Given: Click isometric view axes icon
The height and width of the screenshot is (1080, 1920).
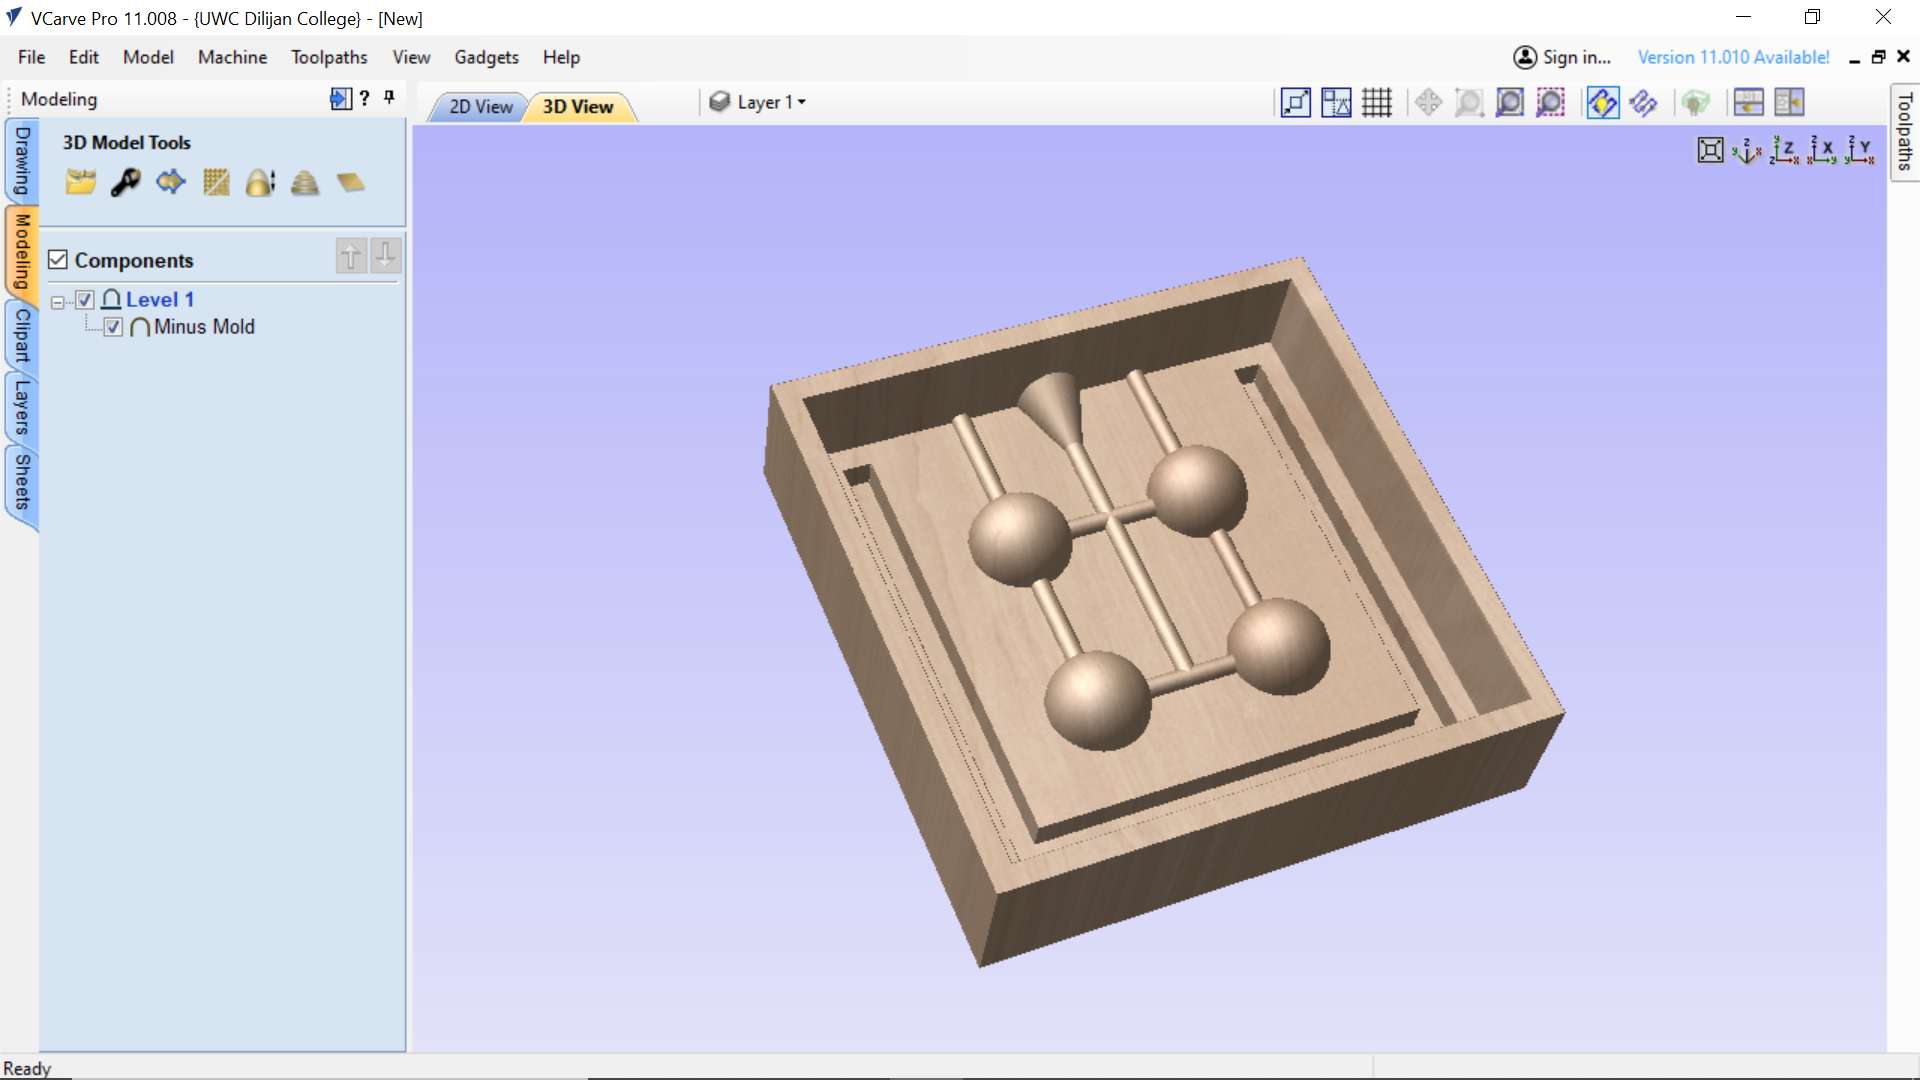Looking at the screenshot, I should [1746, 151].
